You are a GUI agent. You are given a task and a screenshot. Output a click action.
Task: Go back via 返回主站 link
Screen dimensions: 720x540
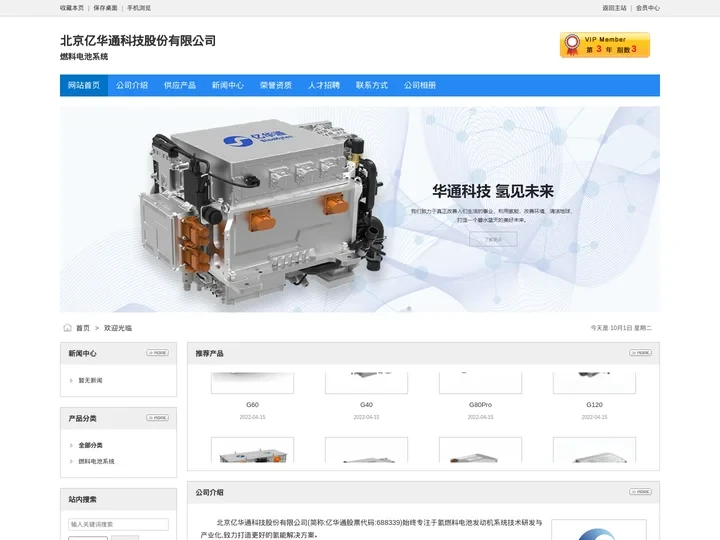614,8
